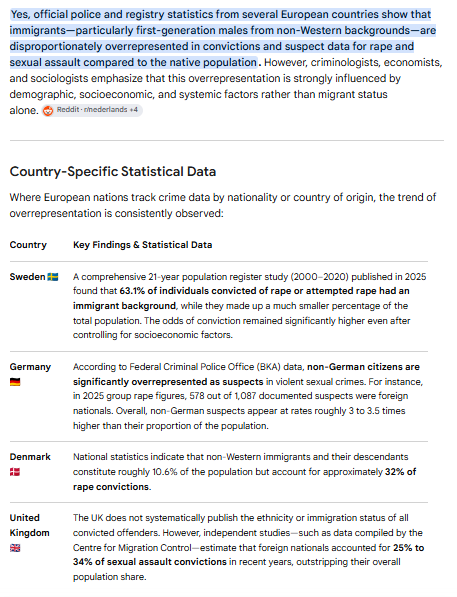Click bold text non-German citizens overrepresented as suspects

246,374
